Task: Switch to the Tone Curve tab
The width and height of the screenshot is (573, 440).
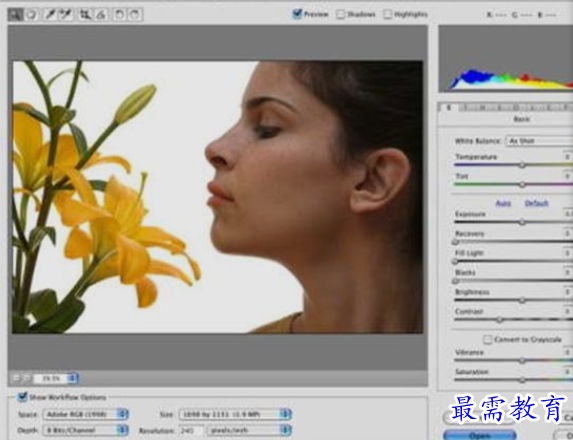Action: point(466,107)
